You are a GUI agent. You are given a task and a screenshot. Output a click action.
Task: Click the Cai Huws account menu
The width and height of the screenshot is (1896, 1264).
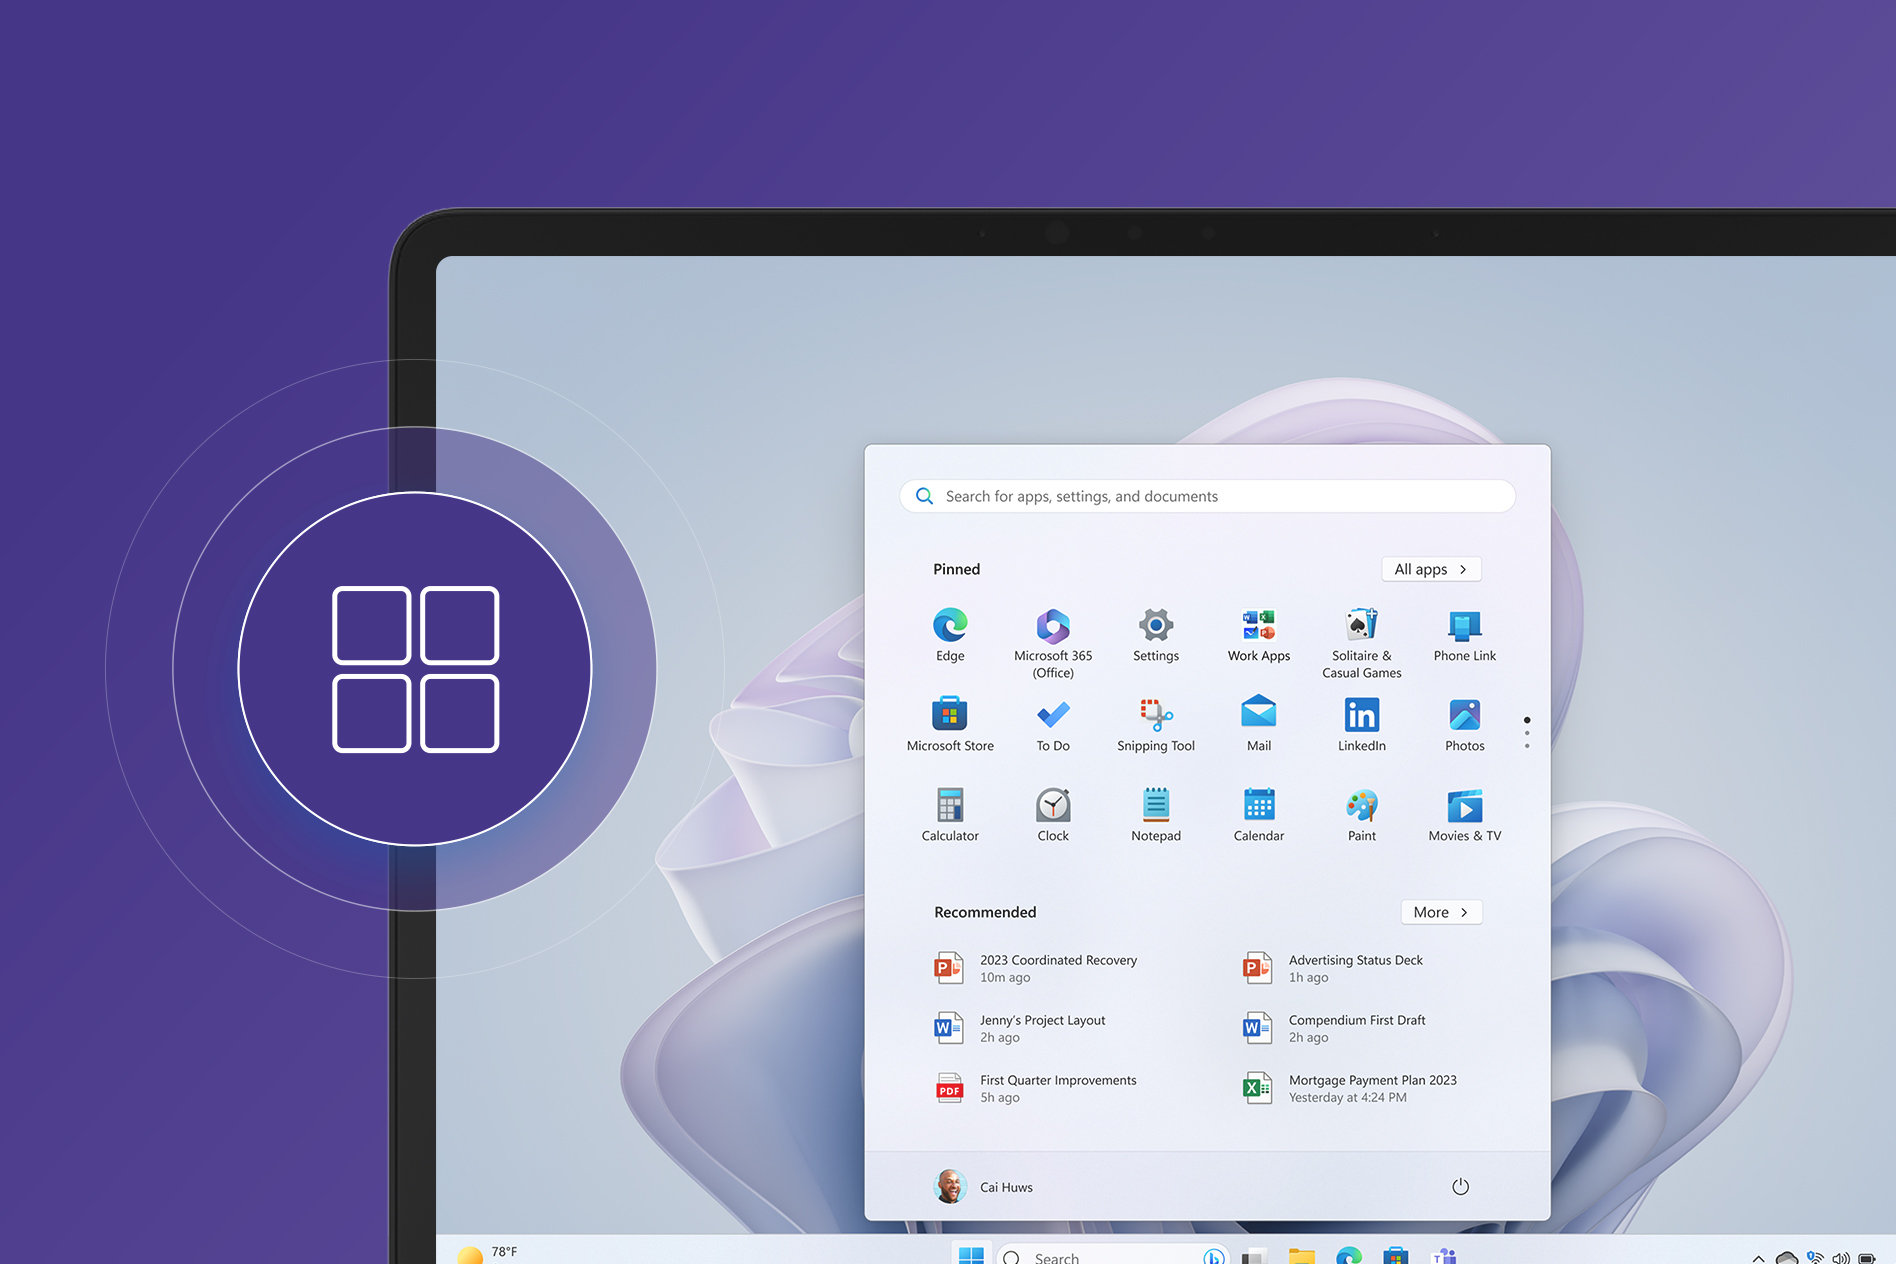pos(983,1187)
